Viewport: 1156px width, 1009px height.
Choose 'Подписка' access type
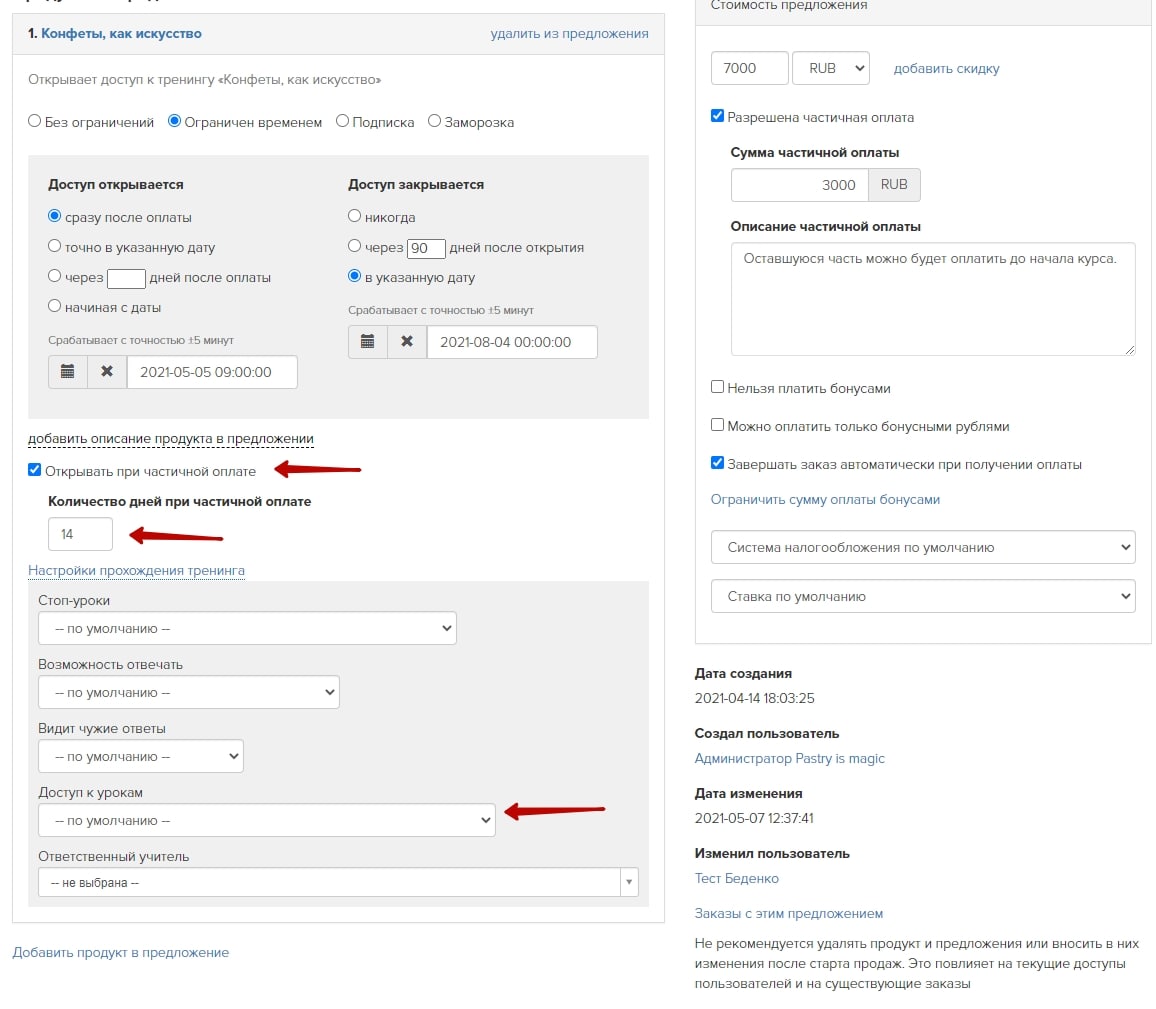click(342, 121)
